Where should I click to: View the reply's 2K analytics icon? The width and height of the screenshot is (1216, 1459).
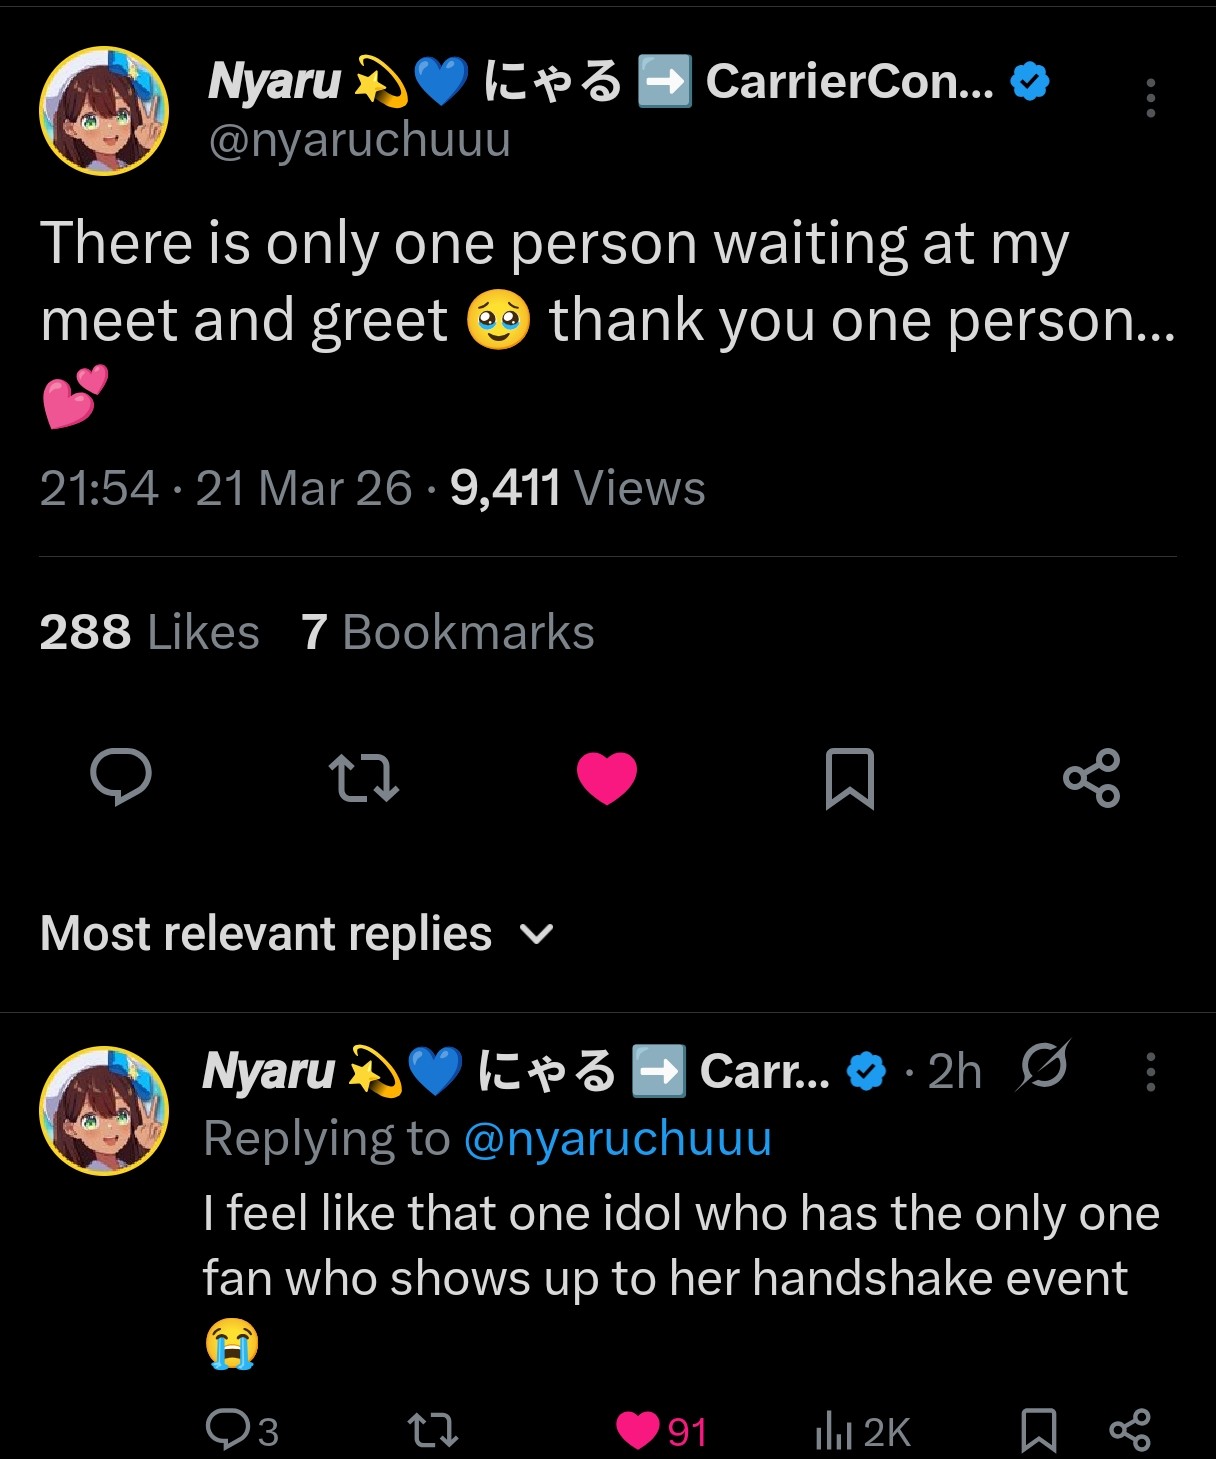863,1431
